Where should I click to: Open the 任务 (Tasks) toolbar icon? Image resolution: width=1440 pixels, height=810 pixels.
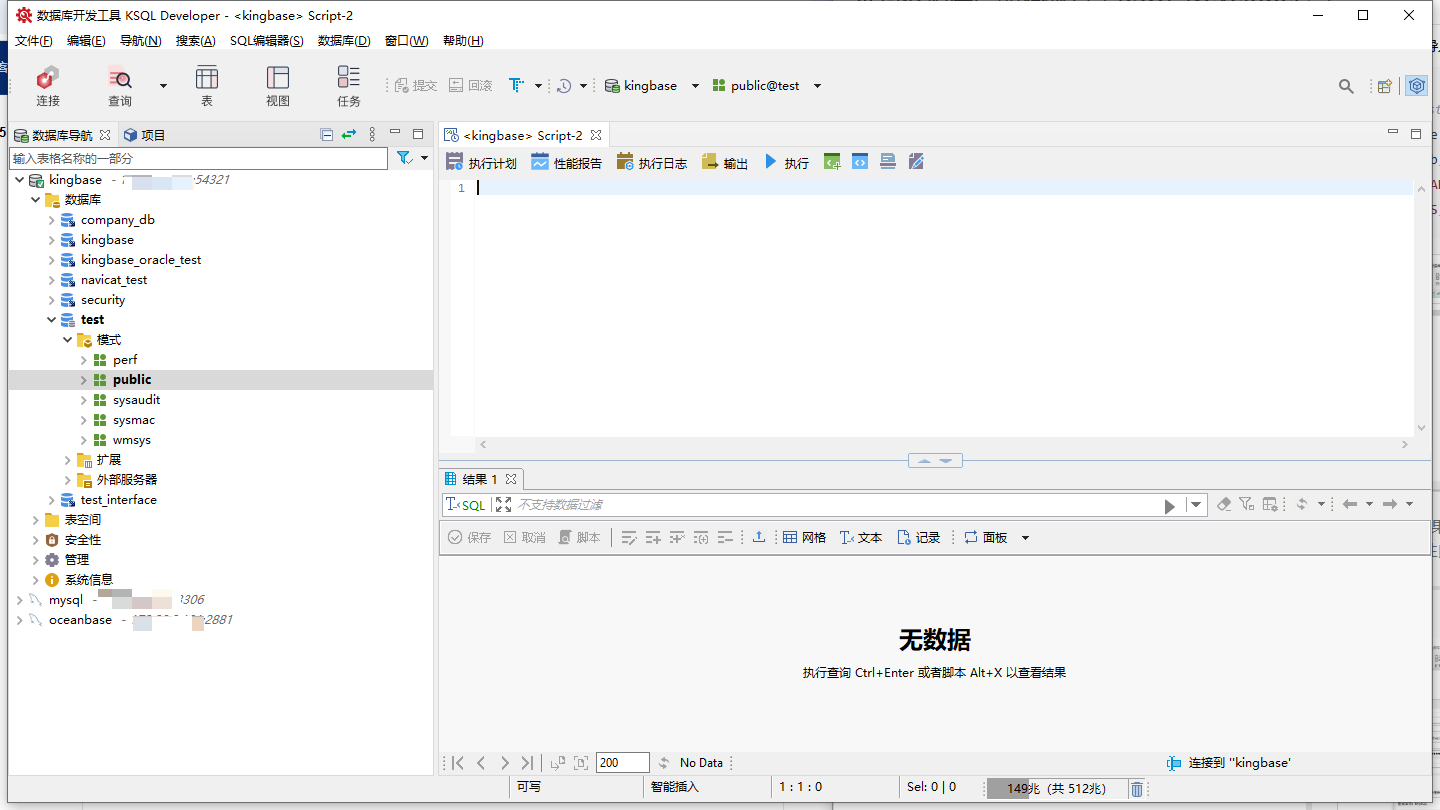click(348, 86)
